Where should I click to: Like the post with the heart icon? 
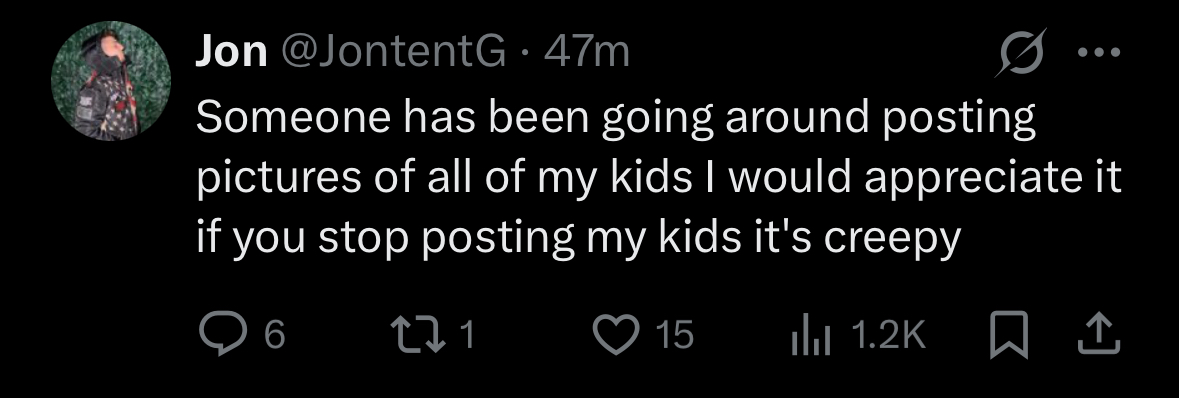pos(617,334)
